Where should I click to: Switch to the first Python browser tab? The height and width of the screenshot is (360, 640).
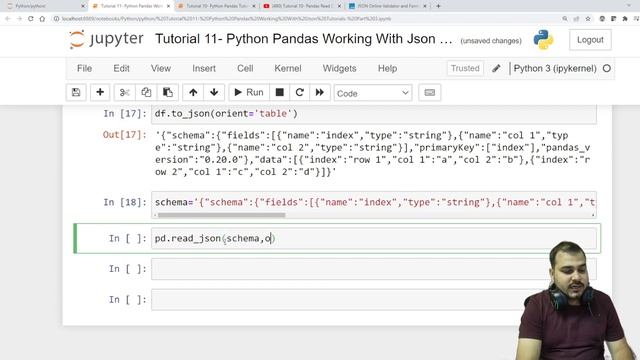coord(45,6)
